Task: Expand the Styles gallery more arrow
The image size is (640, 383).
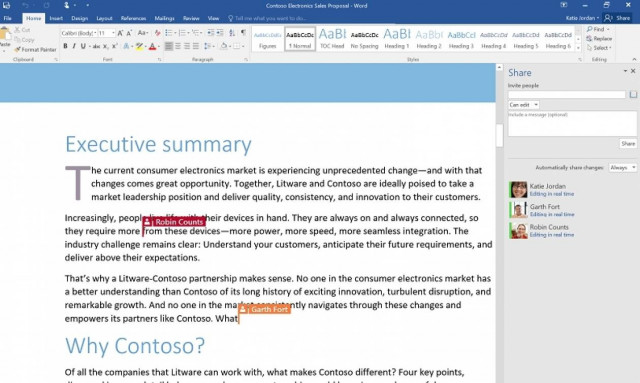Action: 578,48
